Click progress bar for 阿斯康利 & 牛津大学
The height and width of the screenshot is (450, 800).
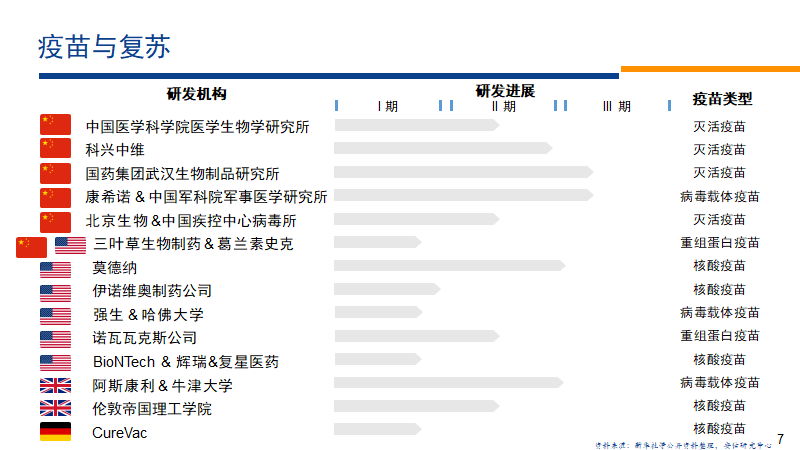point(448,382)
